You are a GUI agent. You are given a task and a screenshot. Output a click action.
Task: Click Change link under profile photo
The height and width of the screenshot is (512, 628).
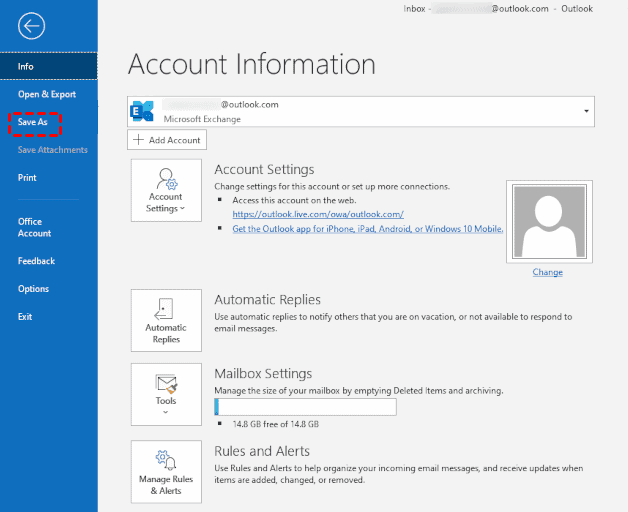click(547, 272)
